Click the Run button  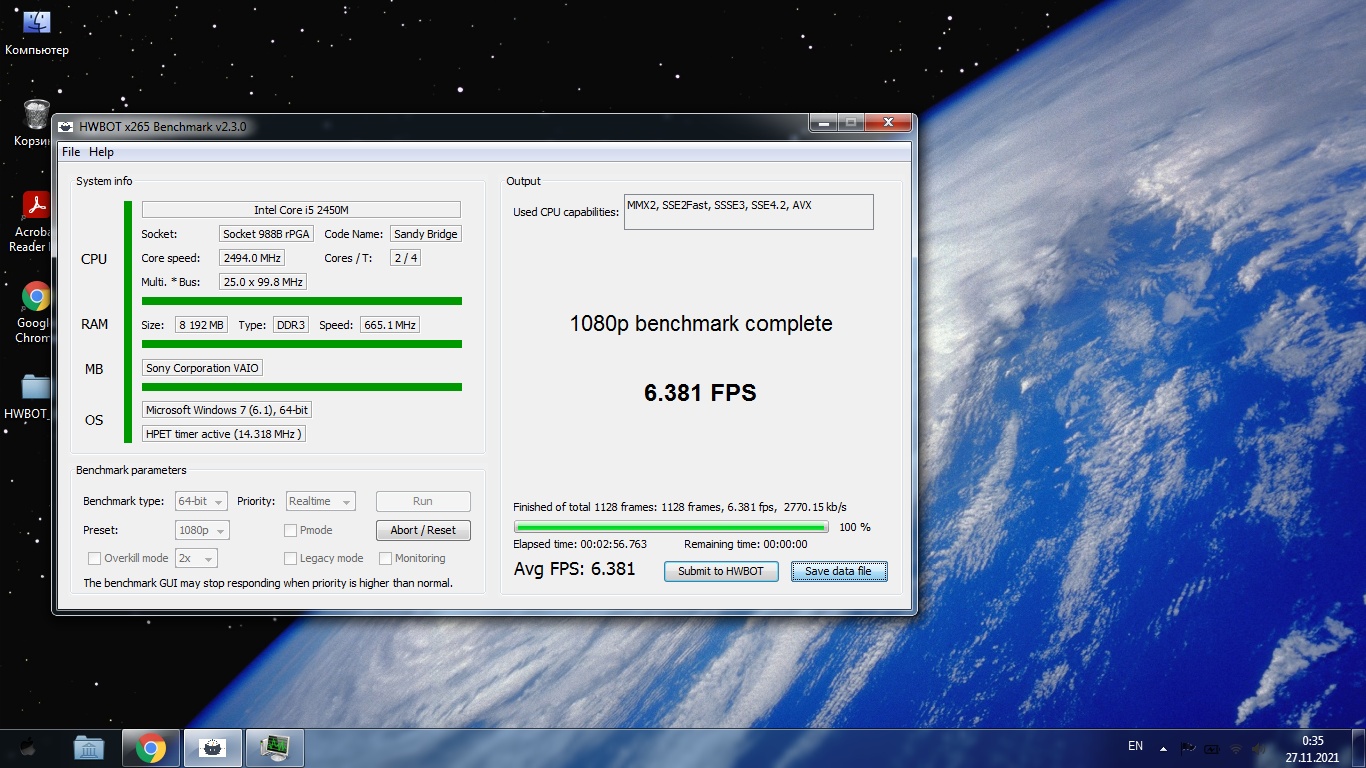423,501
